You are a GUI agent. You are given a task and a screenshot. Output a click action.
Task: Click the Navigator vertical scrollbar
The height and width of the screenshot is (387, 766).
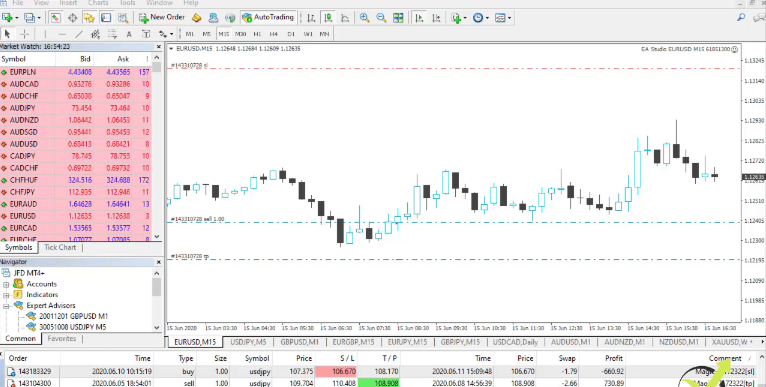coord(157,300)
